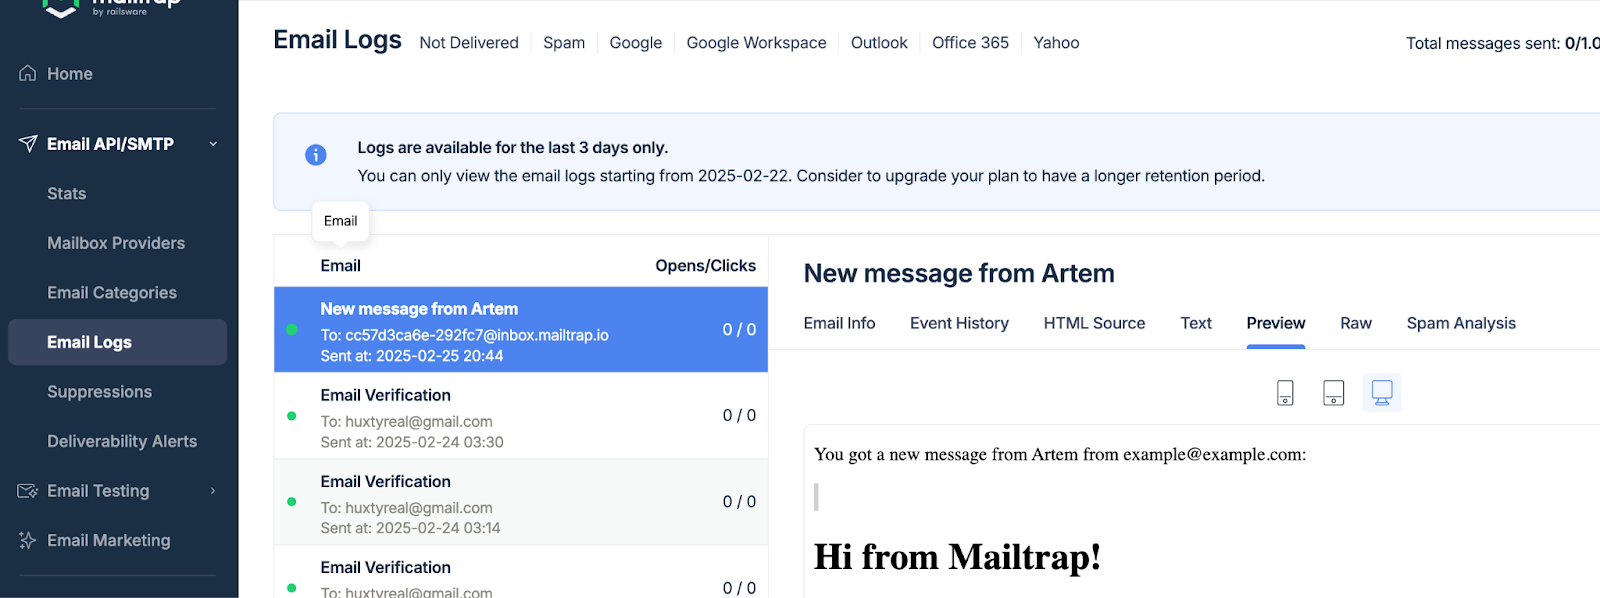This screenshot has width=1600, height=598.
Task: Open Email Marketing in the sidebar
Action: click(x=108, y=540)
